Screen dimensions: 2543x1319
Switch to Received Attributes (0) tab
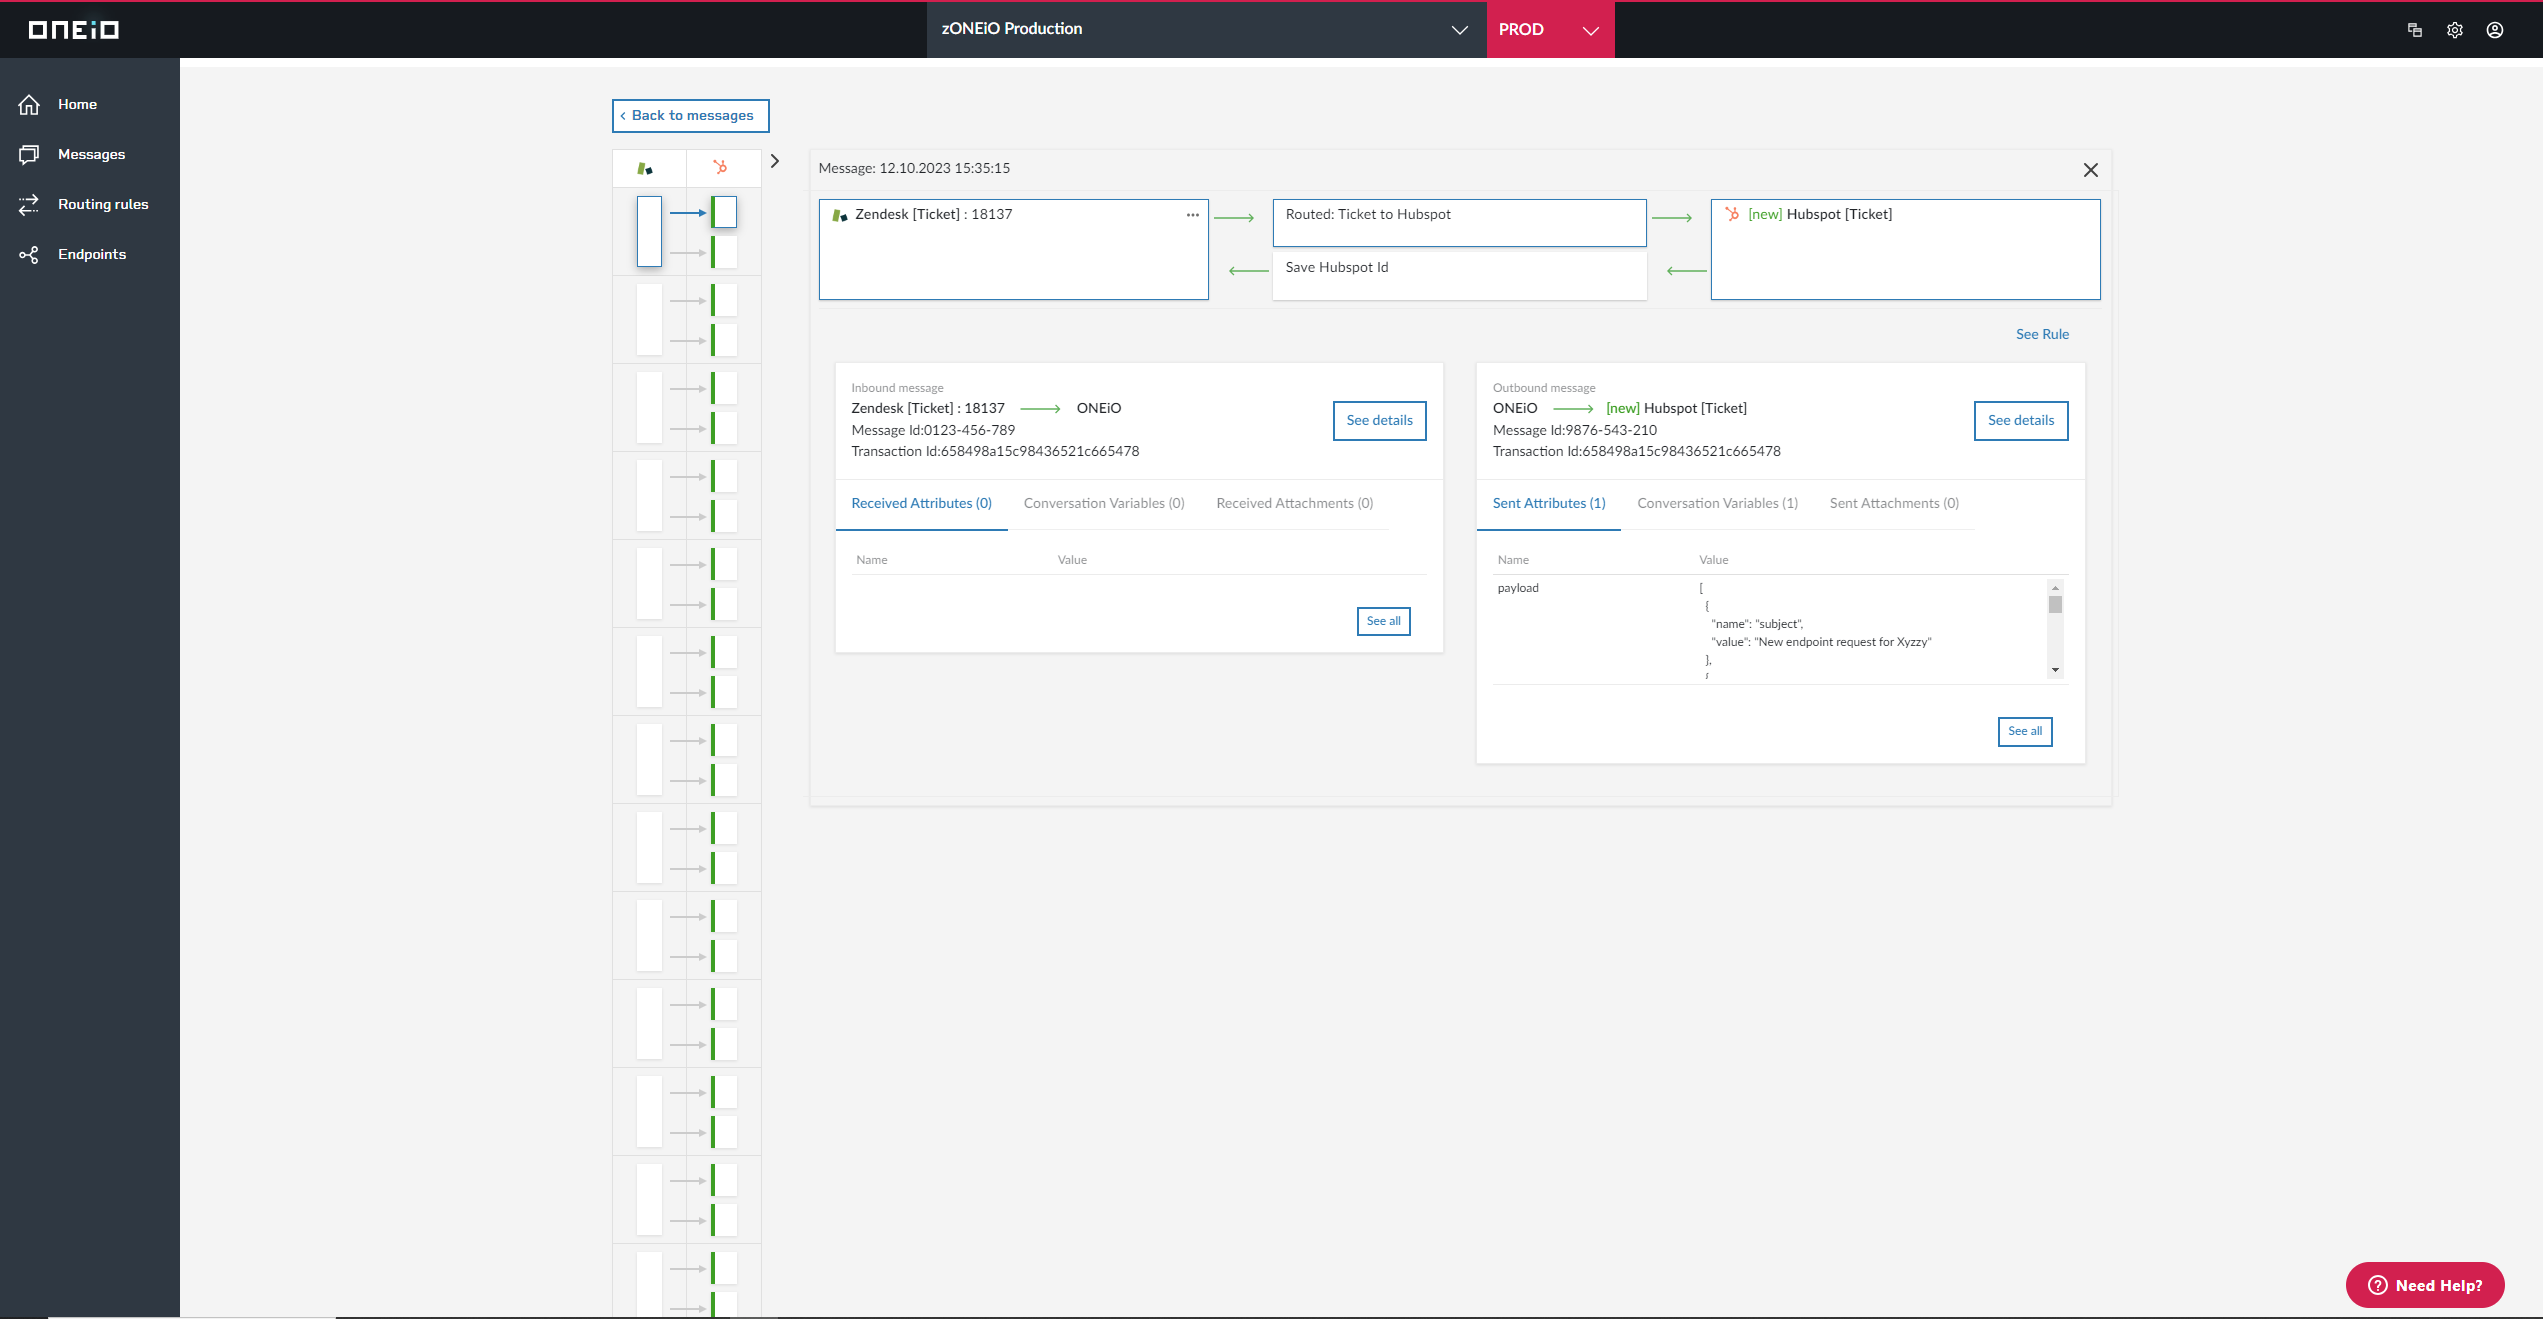coord(921,504)
